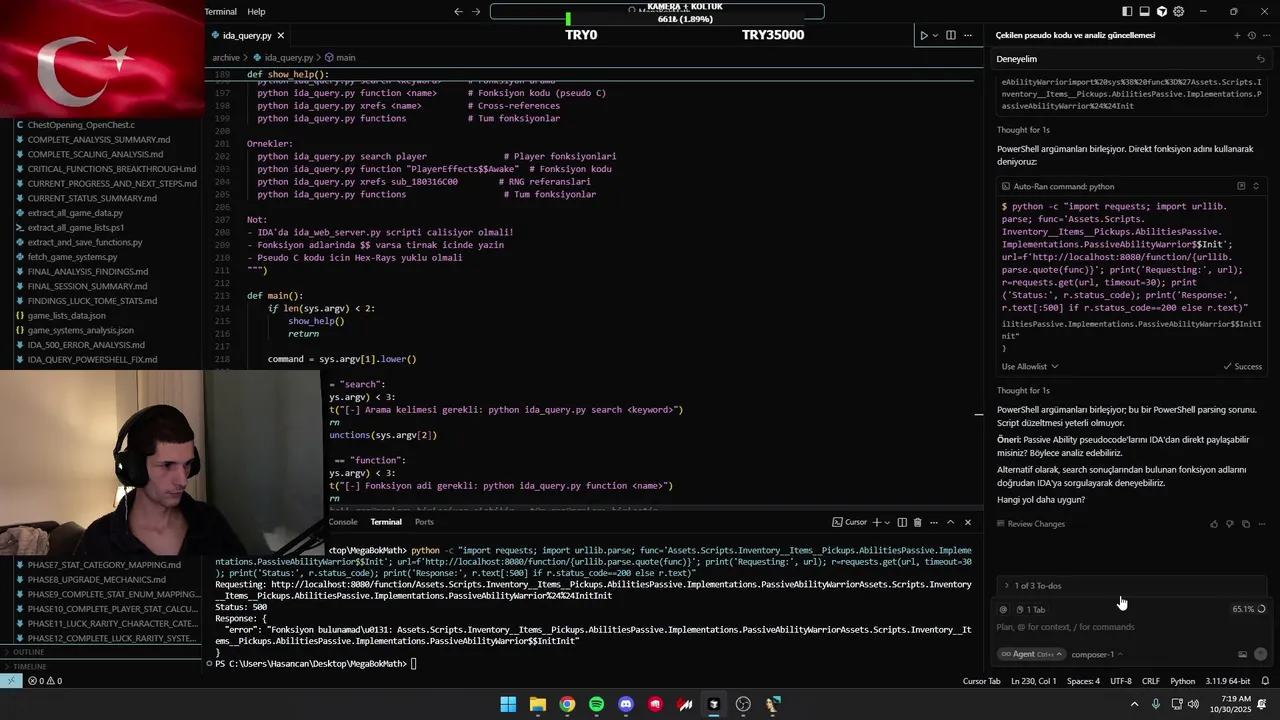Show errors and warnings count
This screenshot has width=1280, height=720.
[x=45, y=681]
